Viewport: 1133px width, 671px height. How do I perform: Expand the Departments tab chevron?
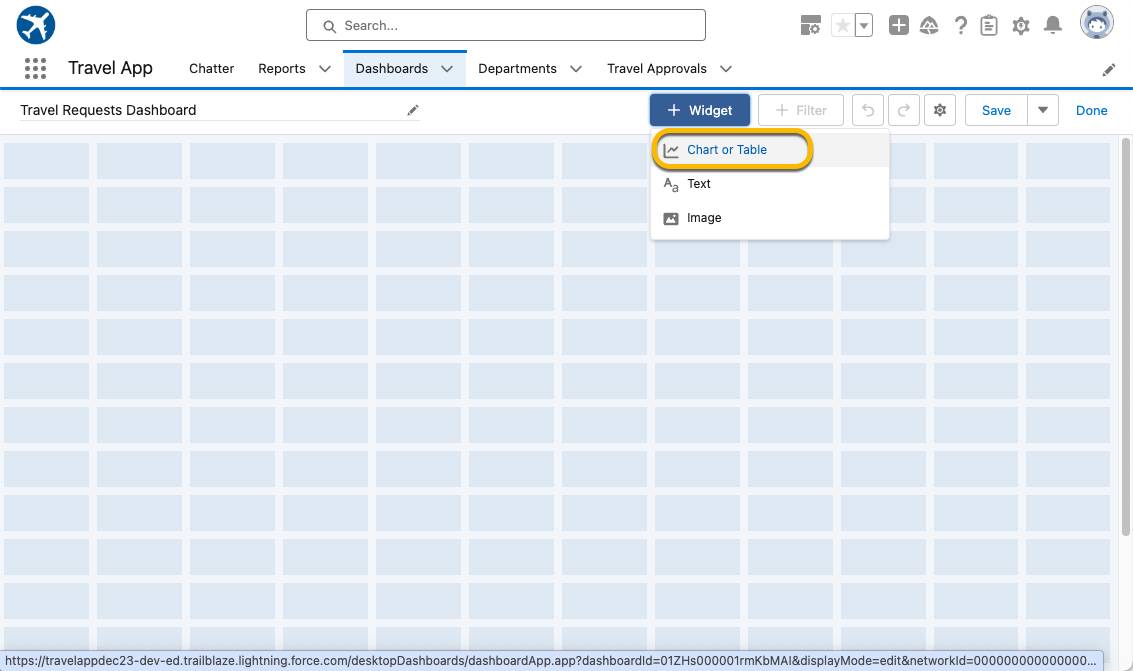[x=576, y=69]
